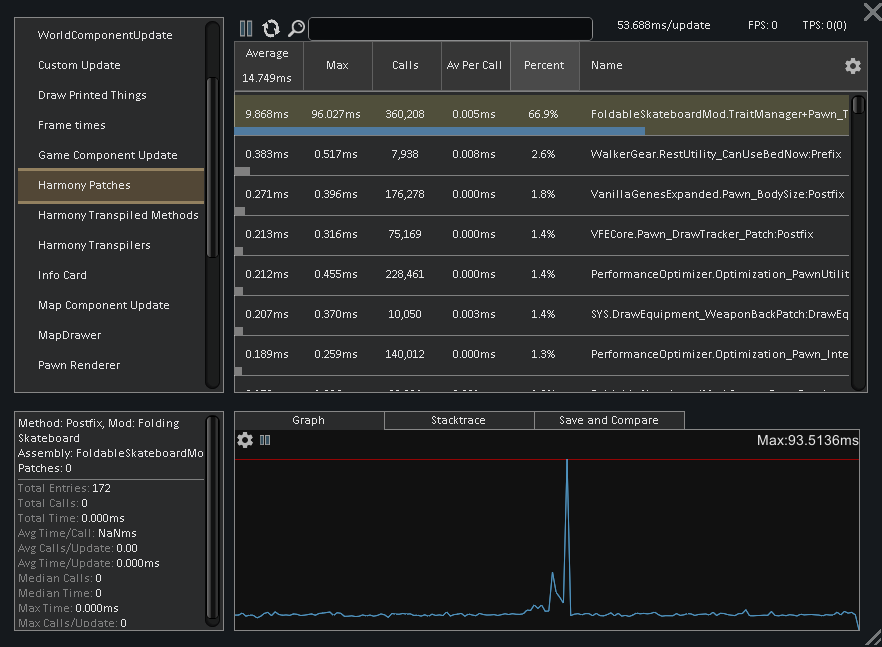
Task: Click the Patches: 0 line
Action: tap(44, 468)
